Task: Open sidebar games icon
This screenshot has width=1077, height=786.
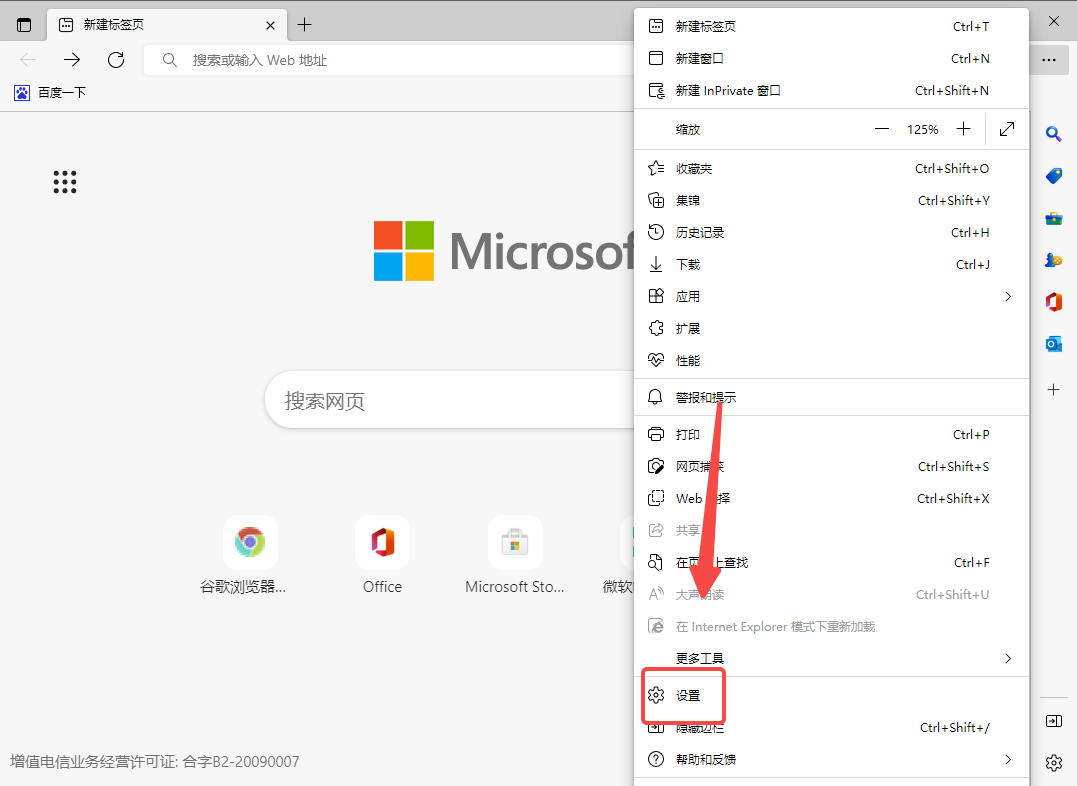Action: coord(1054,260)
